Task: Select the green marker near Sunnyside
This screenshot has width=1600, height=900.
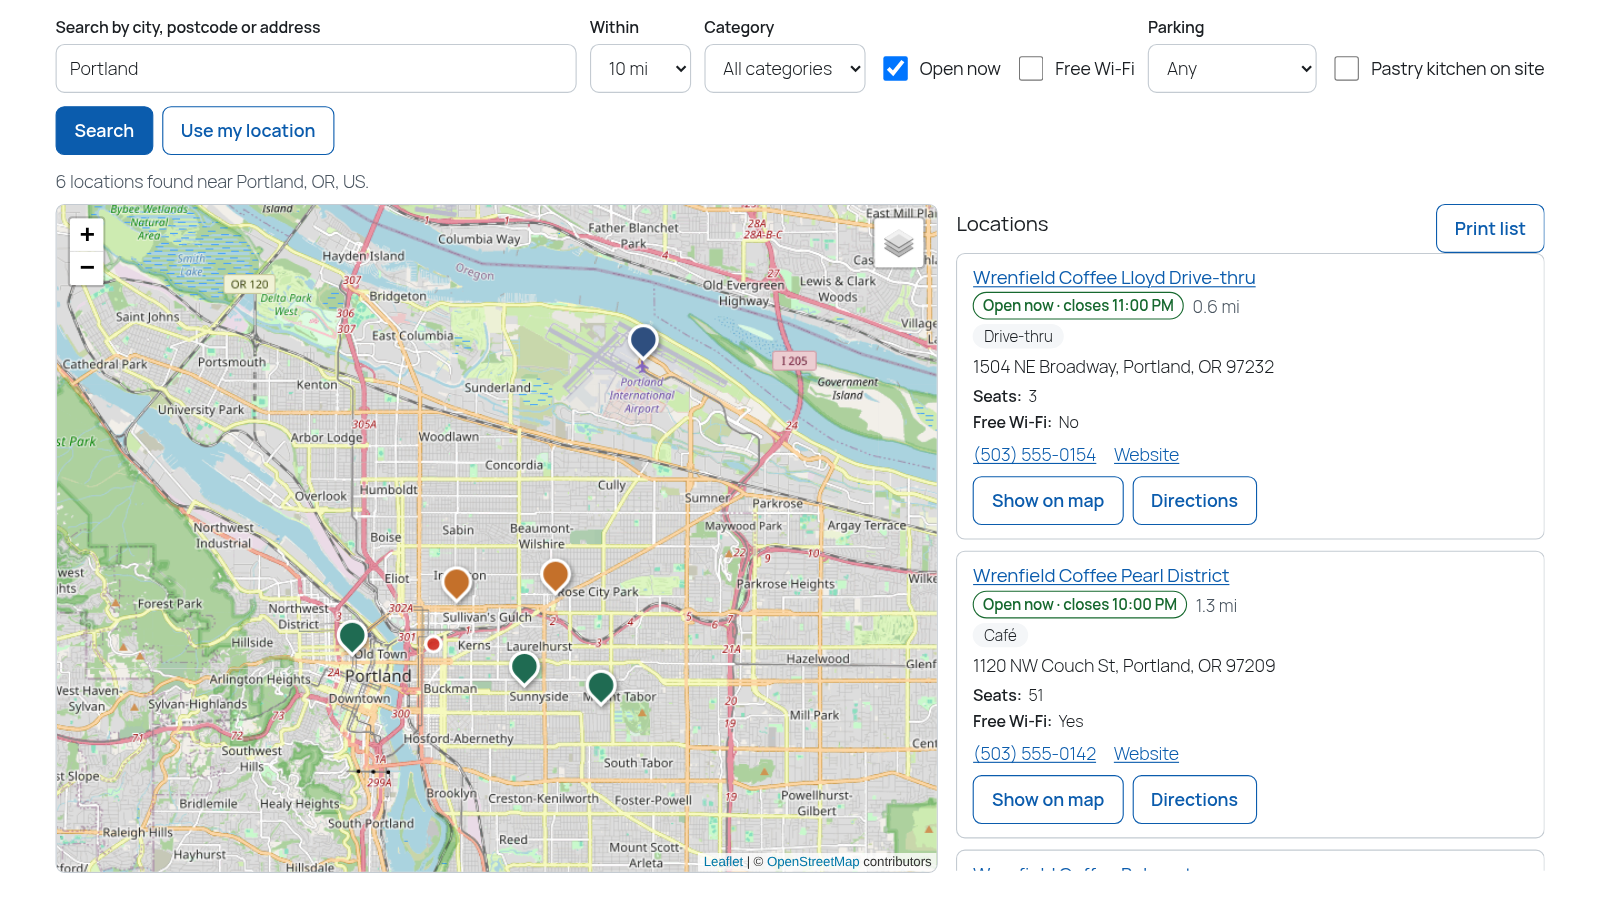Action: click(524, 669)
